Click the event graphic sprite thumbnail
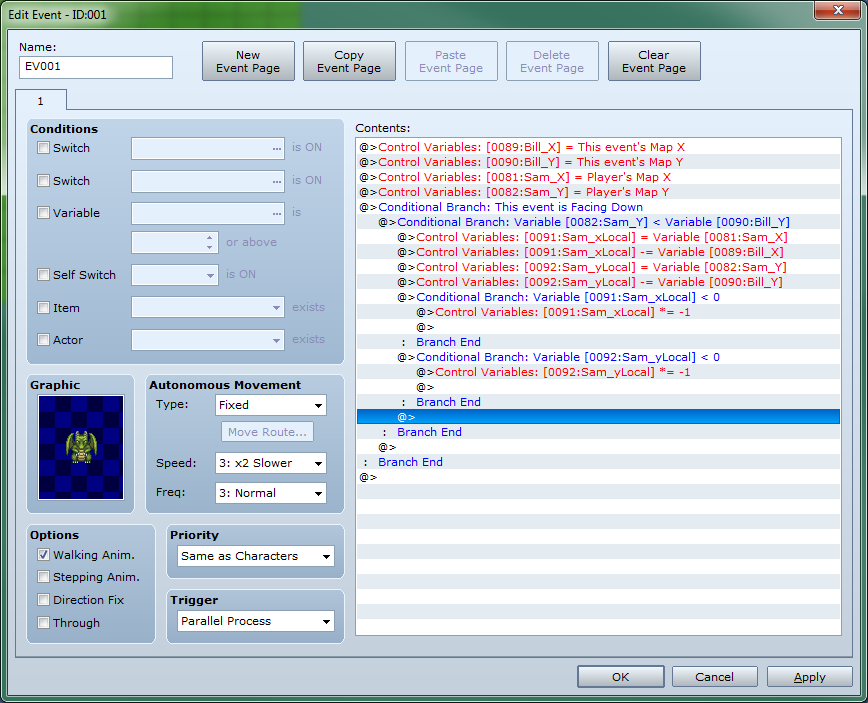 pos(81,447)
